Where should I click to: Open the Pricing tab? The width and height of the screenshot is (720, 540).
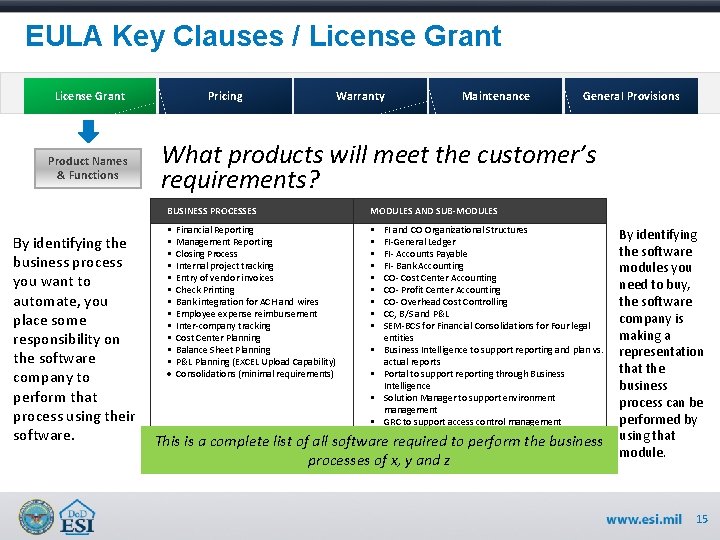point(225,96)
